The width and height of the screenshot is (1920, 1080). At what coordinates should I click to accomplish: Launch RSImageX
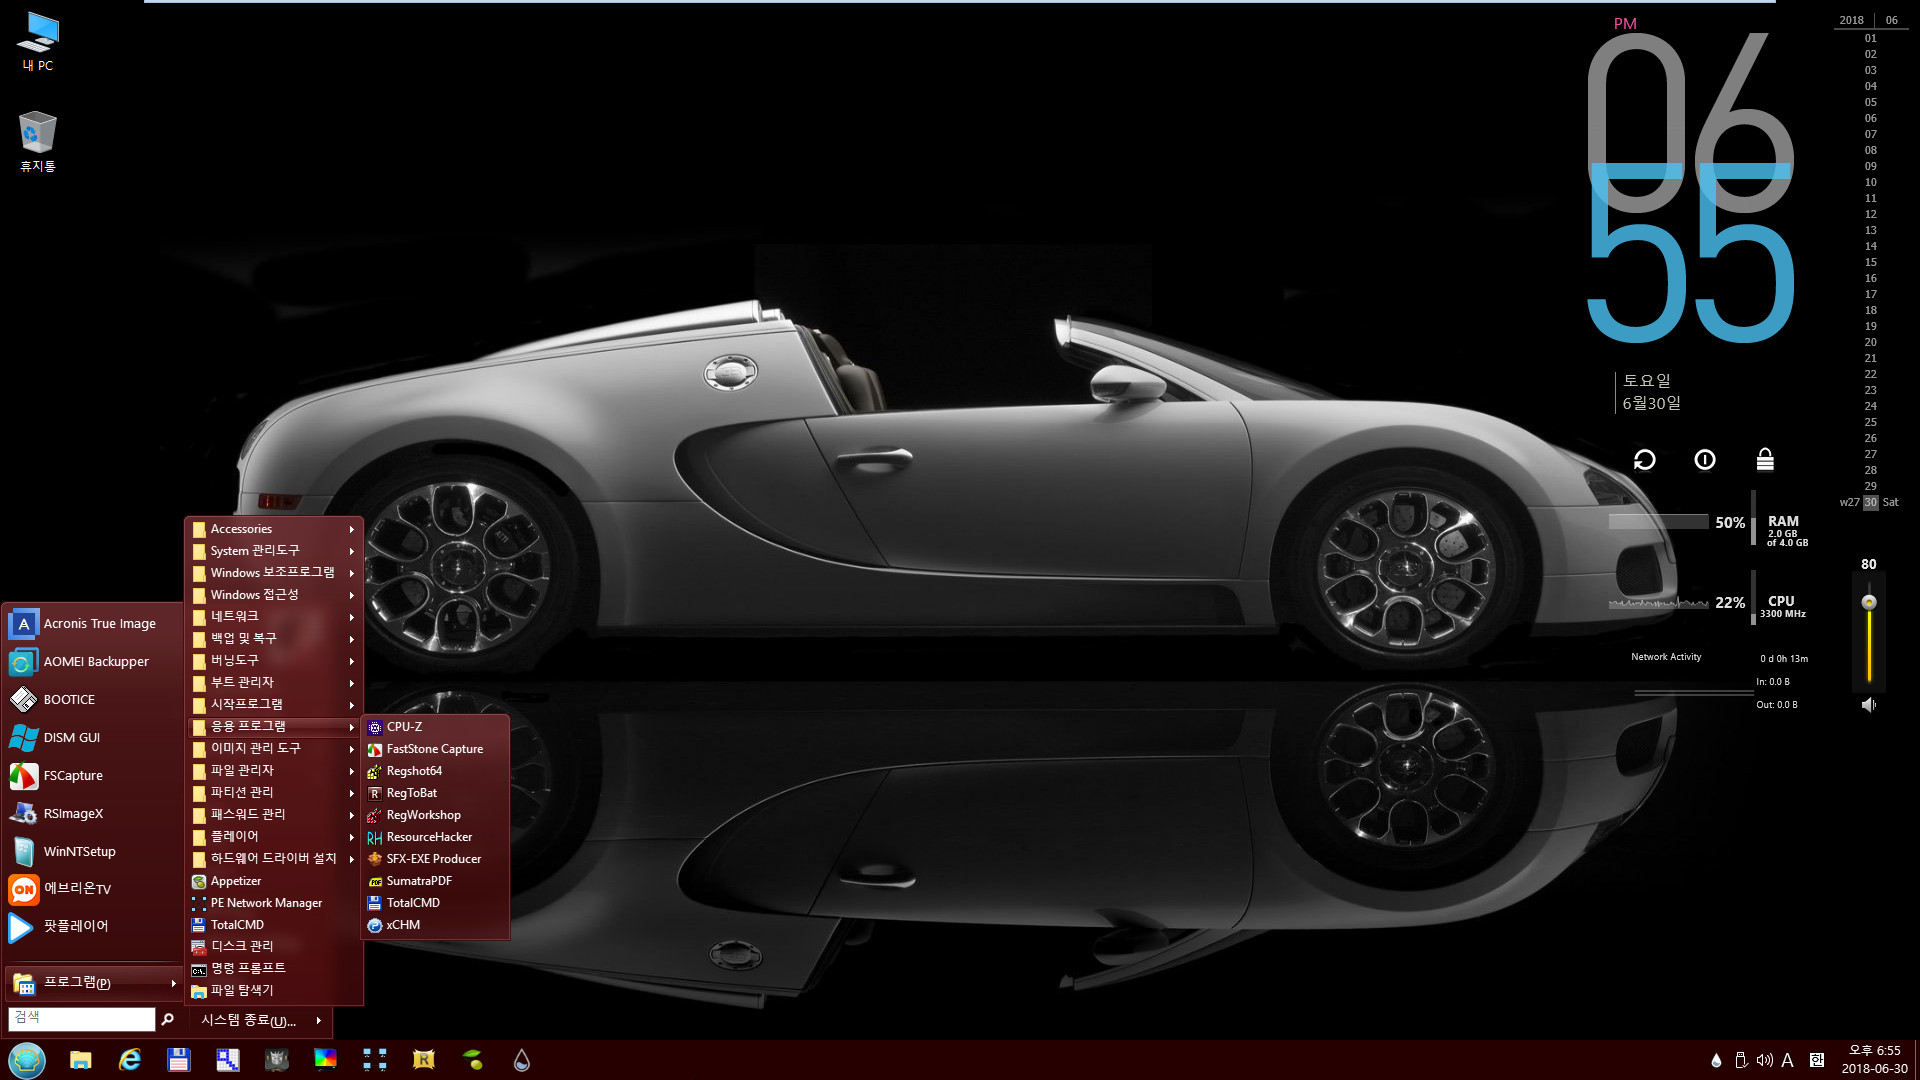(x=93, y=813)
